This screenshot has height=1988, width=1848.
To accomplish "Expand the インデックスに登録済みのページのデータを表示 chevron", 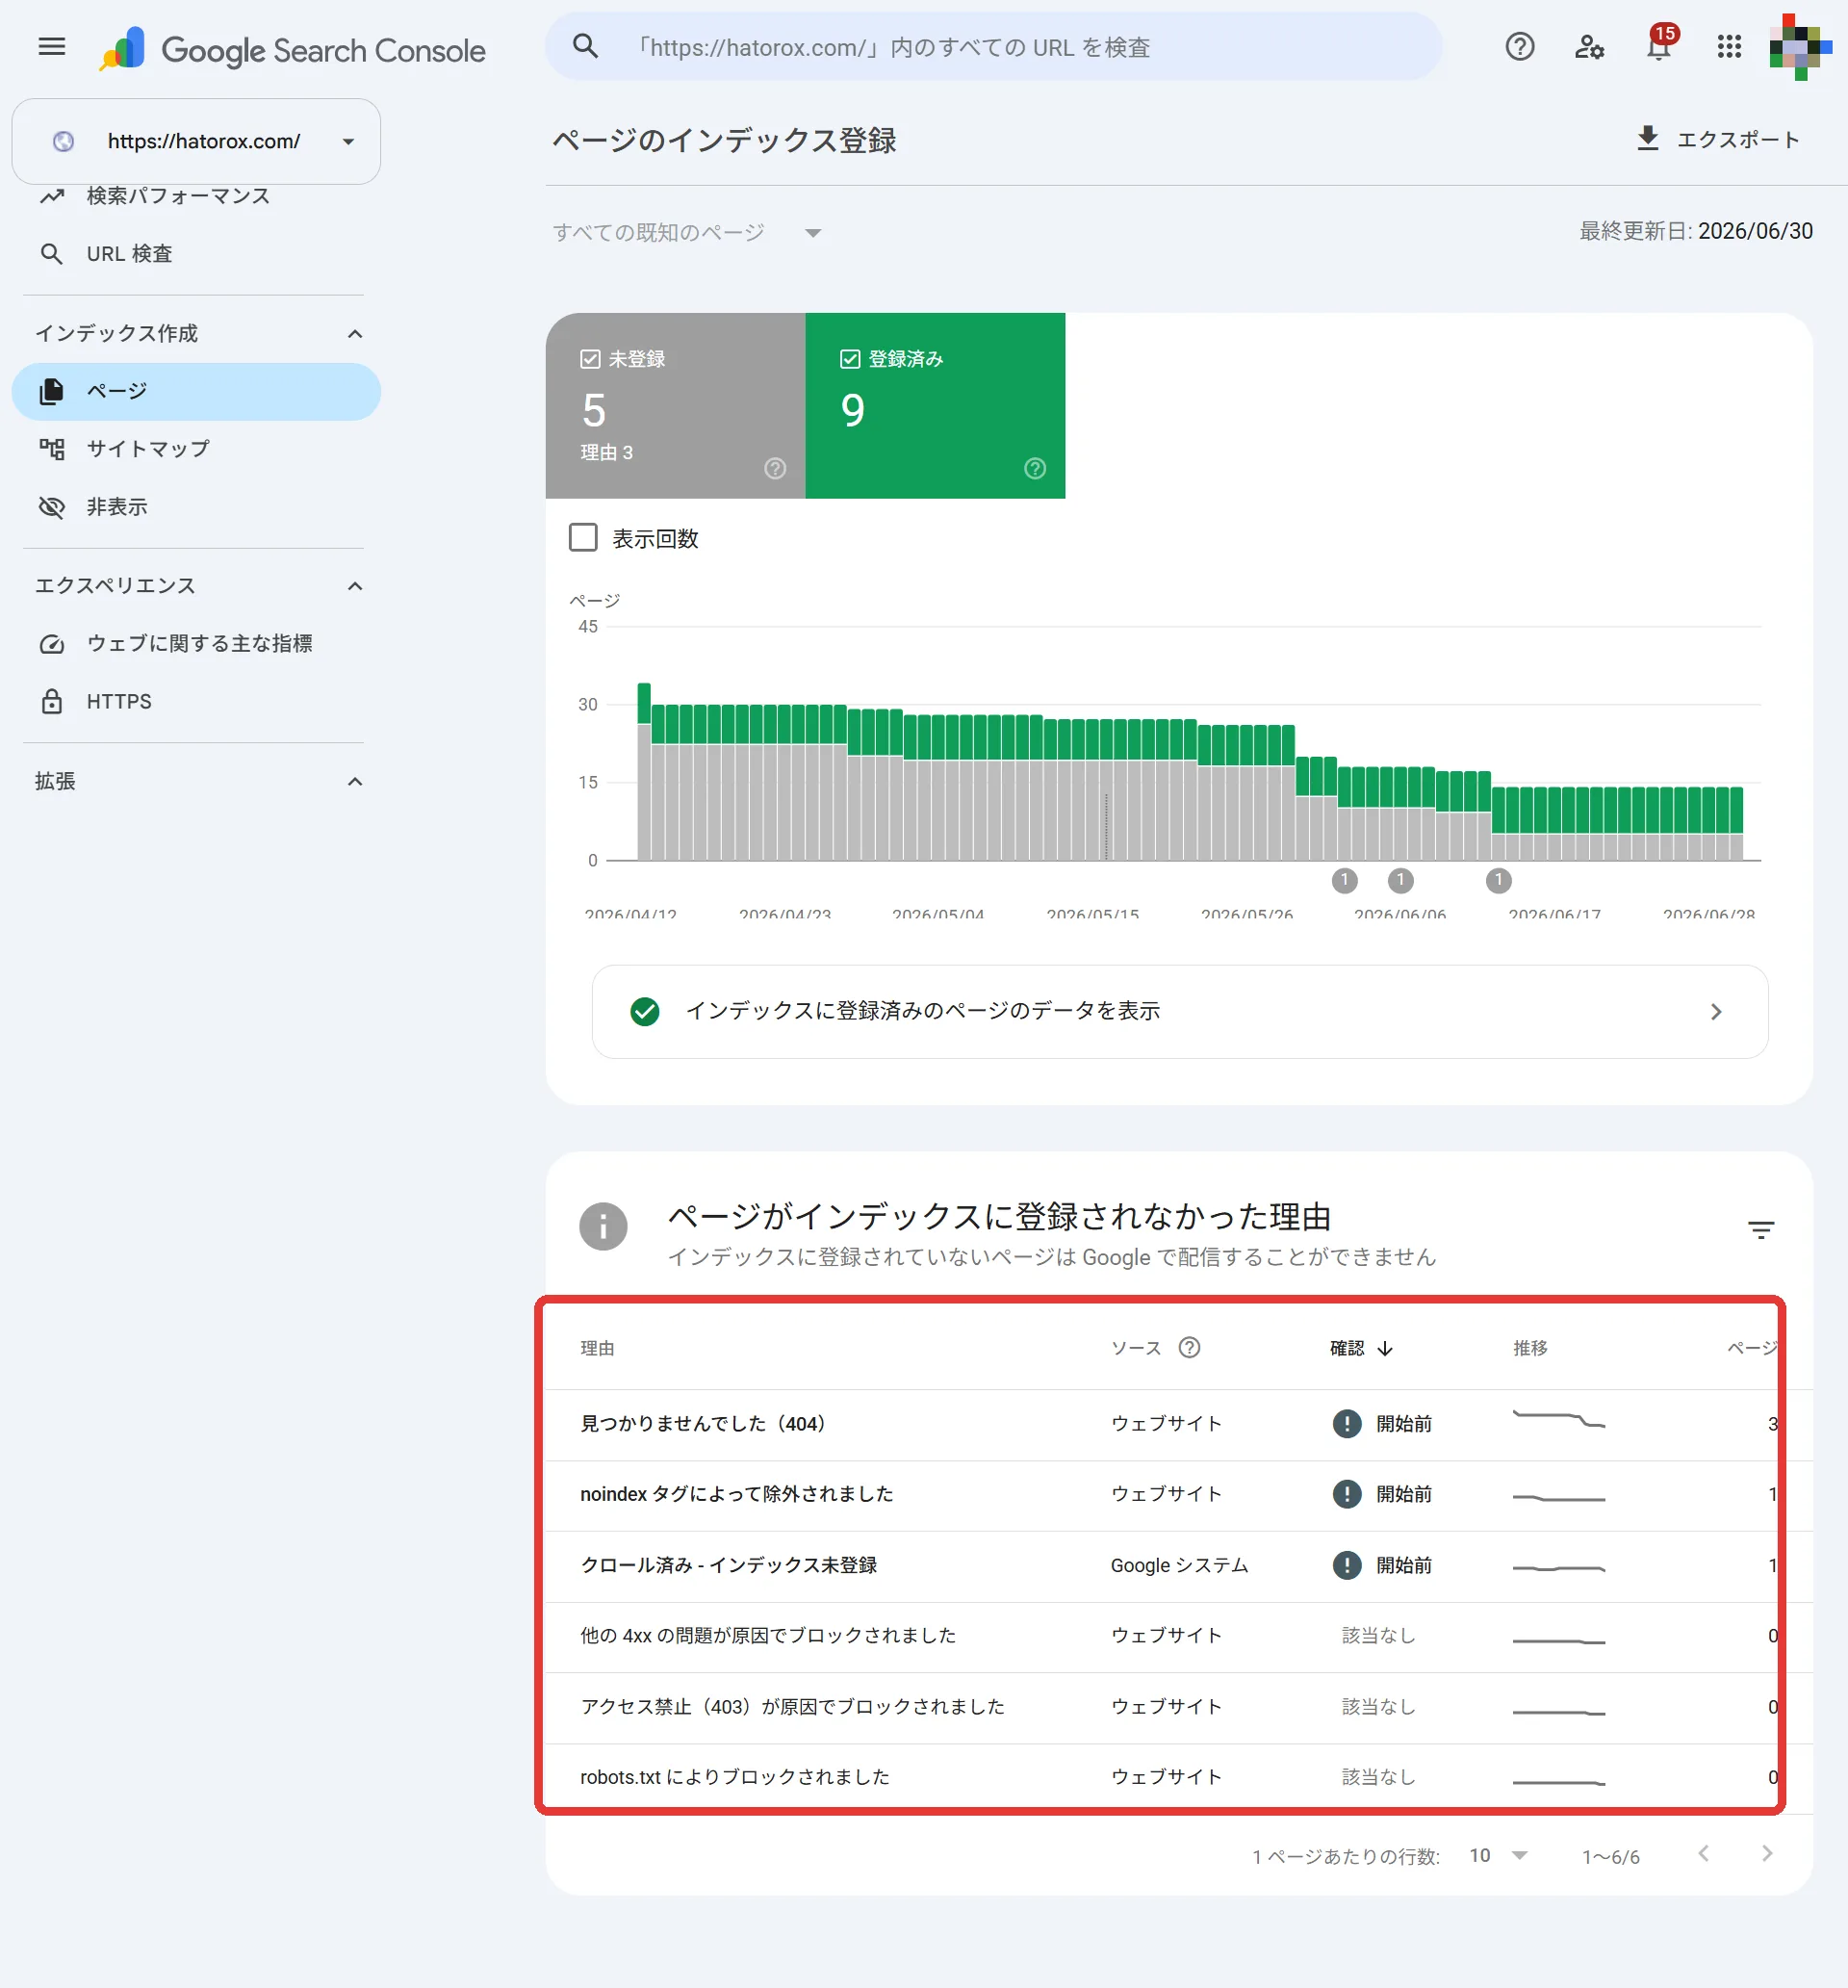I will coord(1716,1012).
